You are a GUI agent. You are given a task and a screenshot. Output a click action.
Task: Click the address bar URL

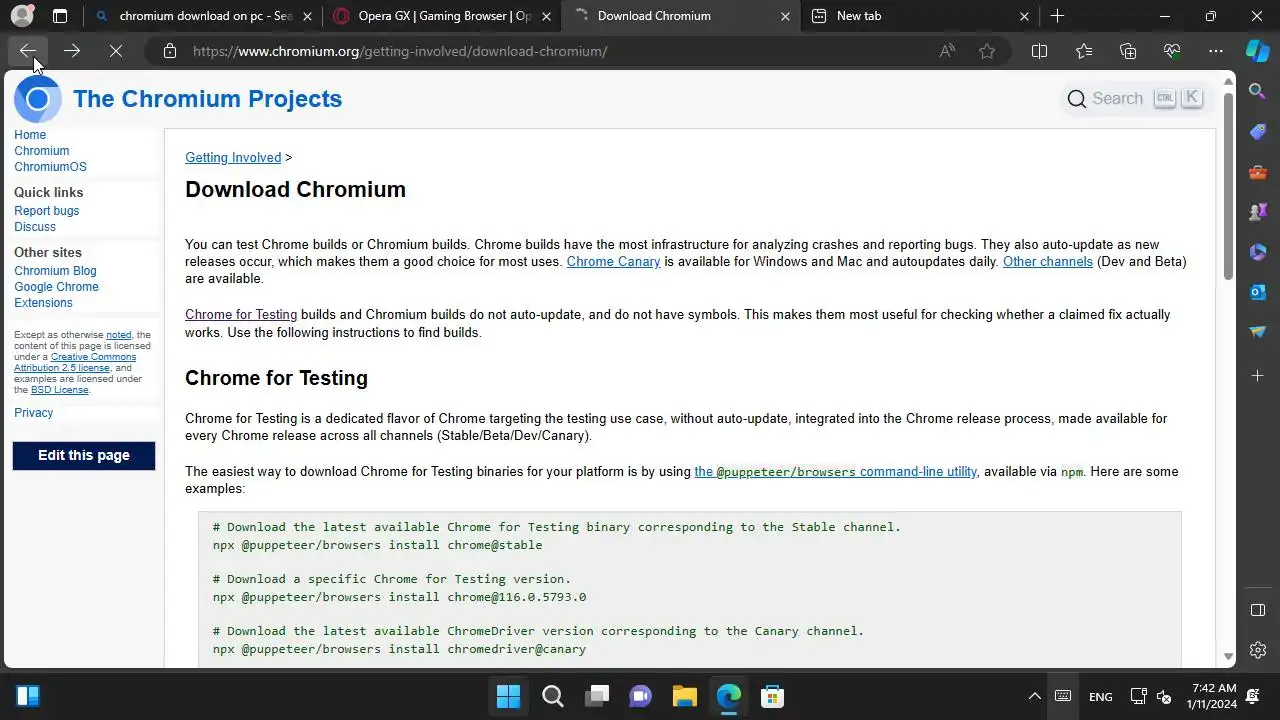pos(400,51)
